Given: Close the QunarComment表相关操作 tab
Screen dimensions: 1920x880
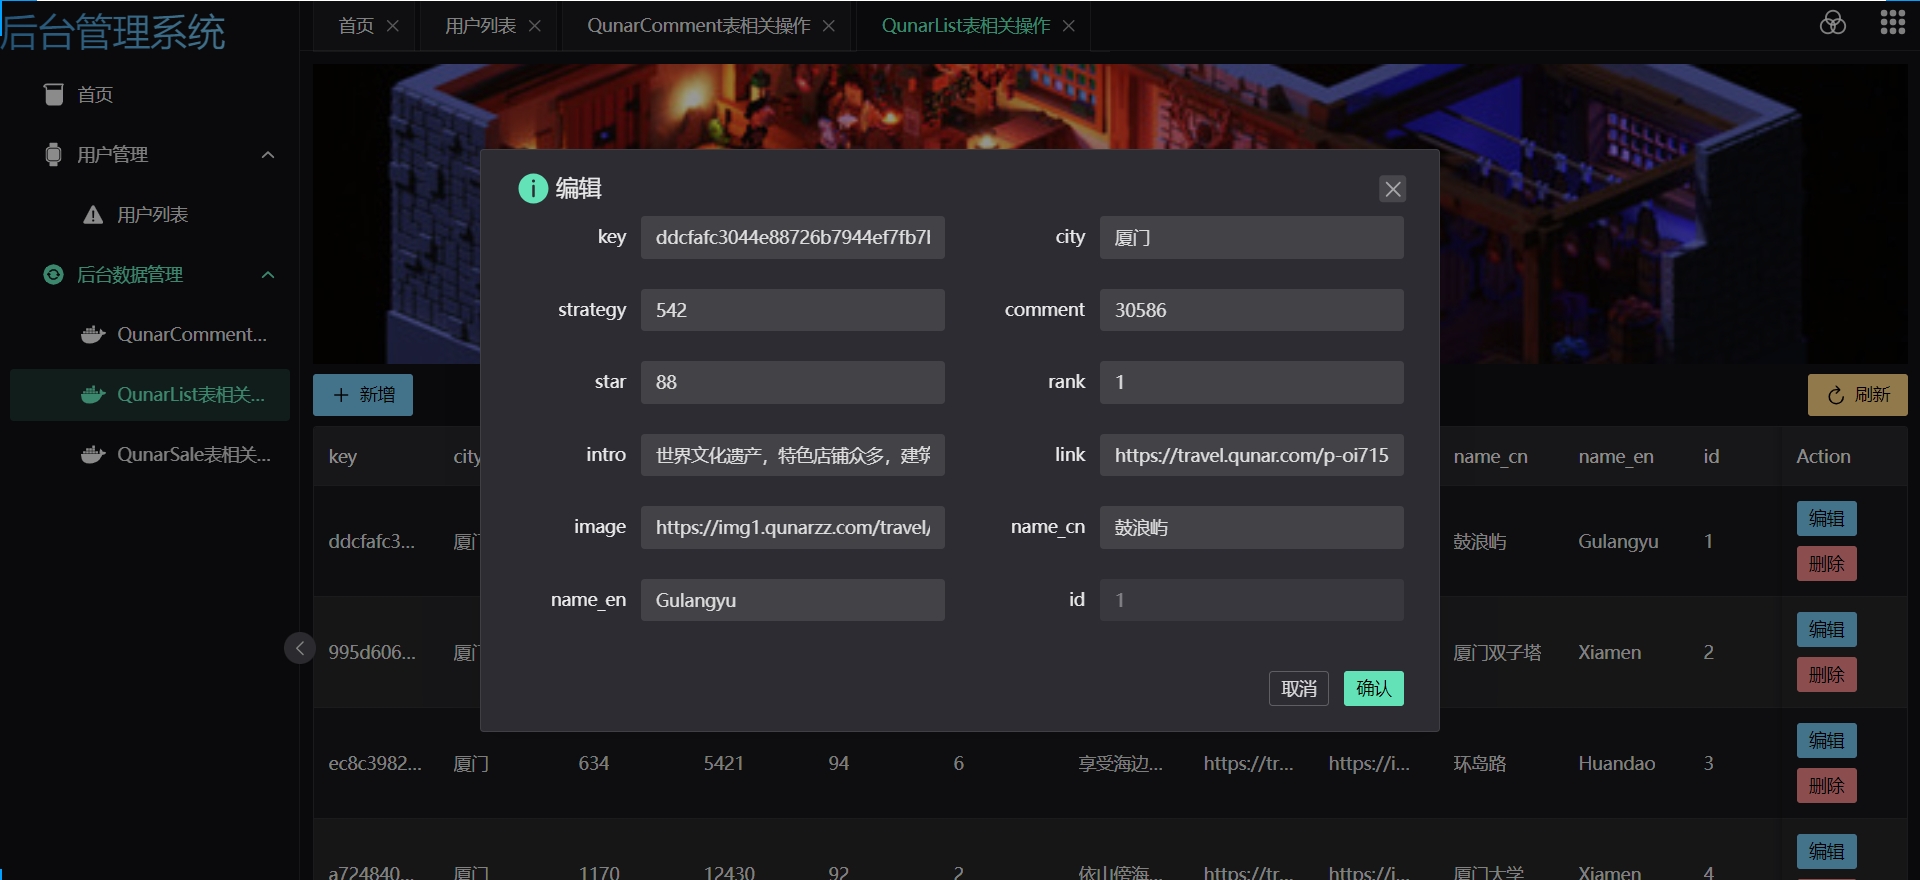Looking at the screenshot, I should coord(829,26).
